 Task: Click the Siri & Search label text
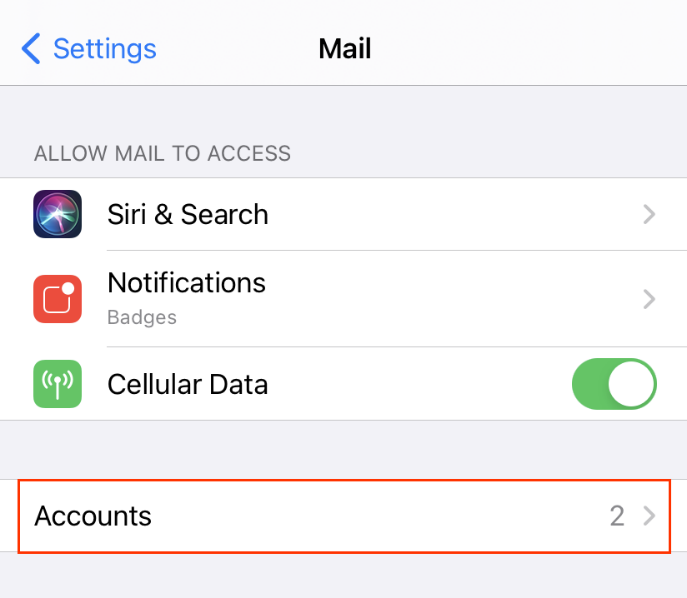coord(188,214)
